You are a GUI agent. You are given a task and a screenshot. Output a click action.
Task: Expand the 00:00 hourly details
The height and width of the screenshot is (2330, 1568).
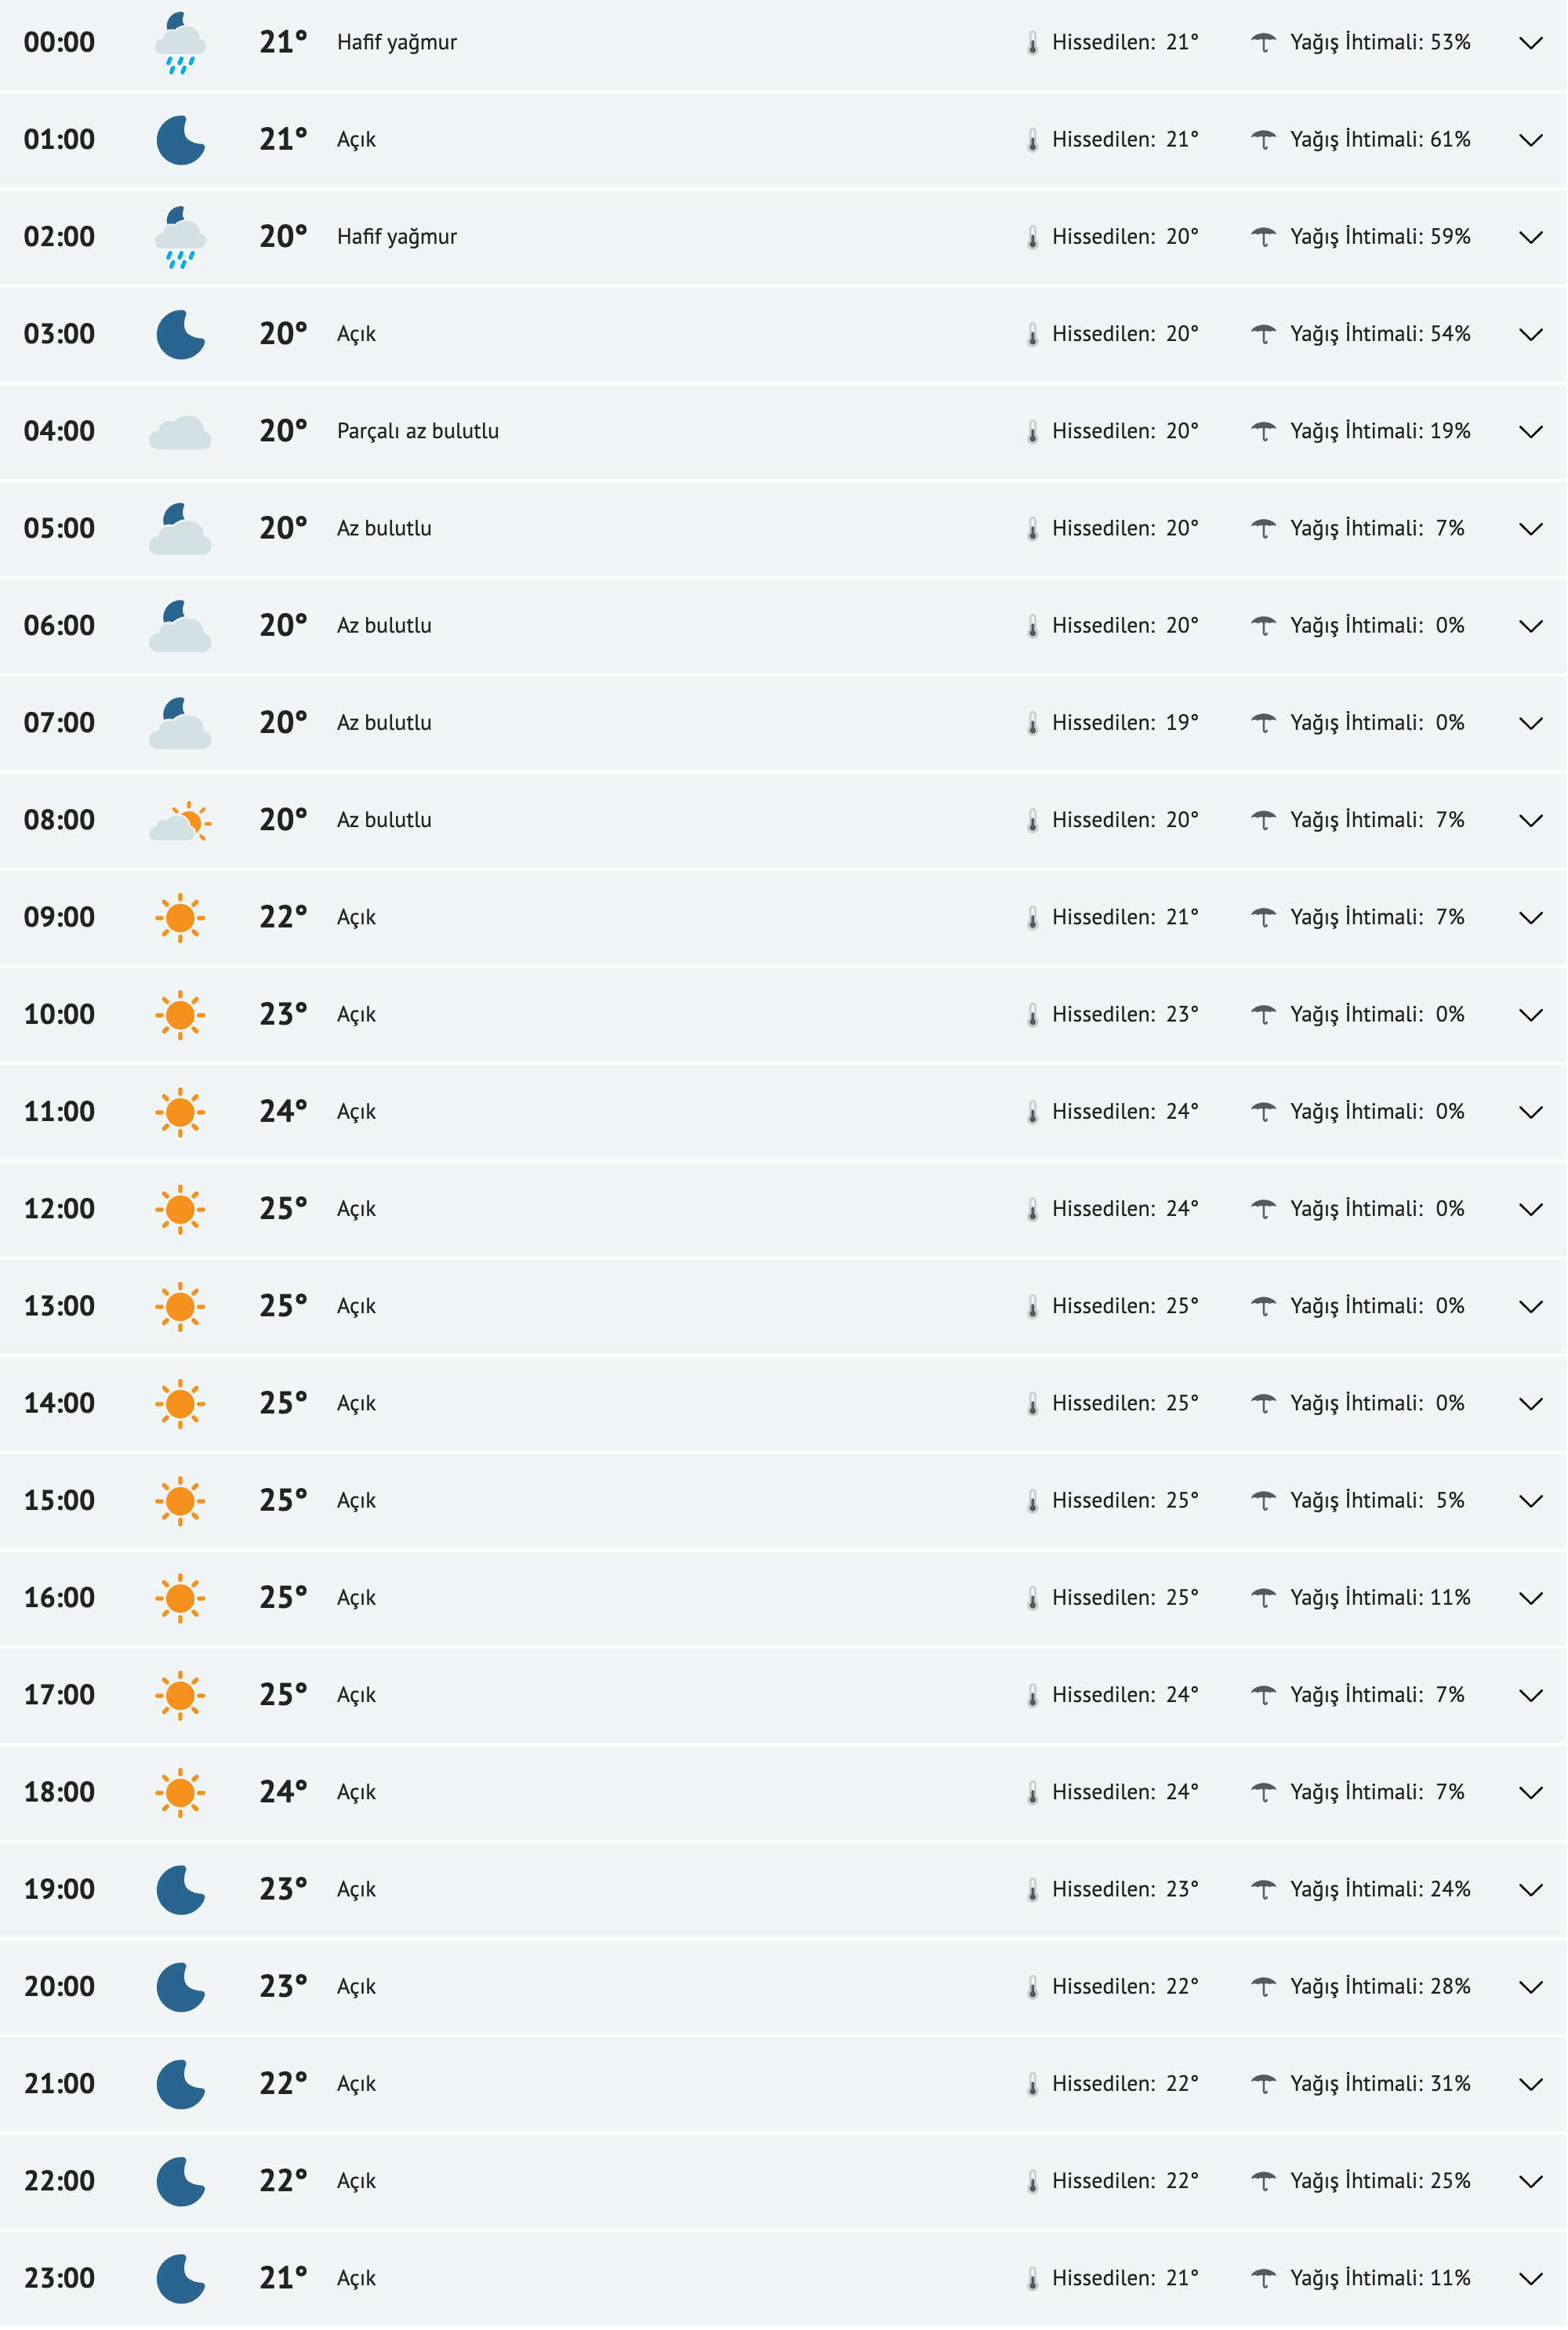(1530, 43)
